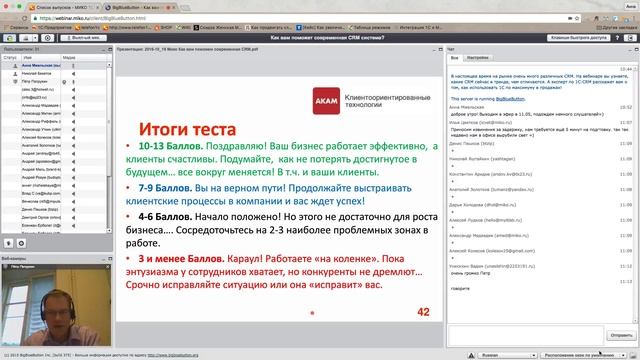Open the bigbluebutton.org link in the footer
640x360 pixels.
pos(173,356)
